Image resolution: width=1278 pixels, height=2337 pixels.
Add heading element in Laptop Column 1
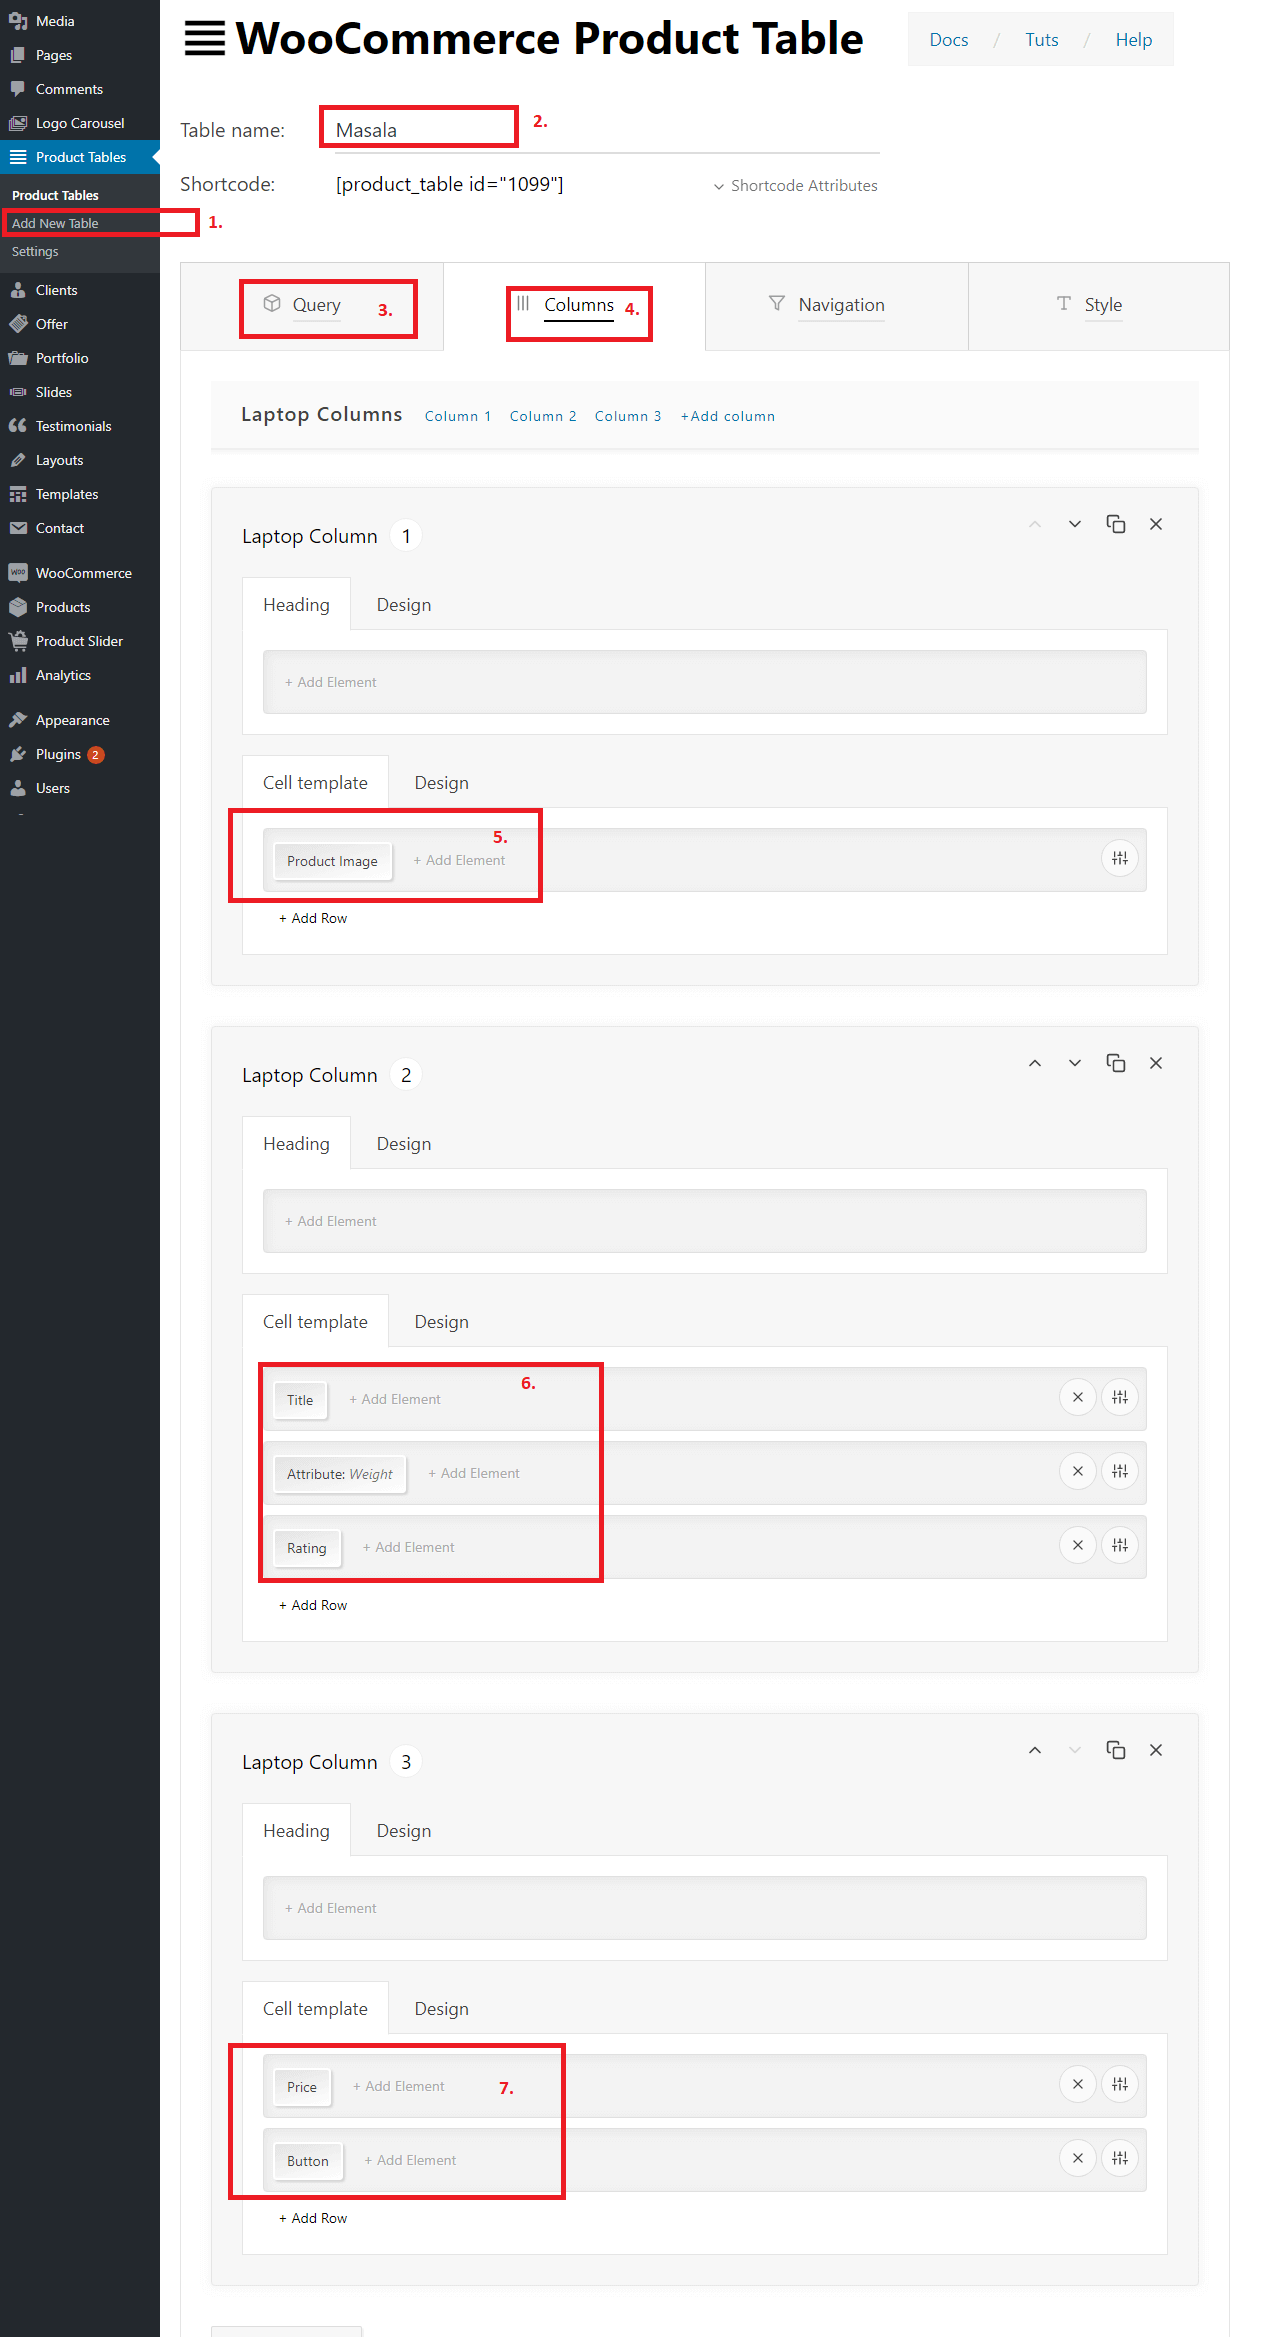[x=331, y=682]
